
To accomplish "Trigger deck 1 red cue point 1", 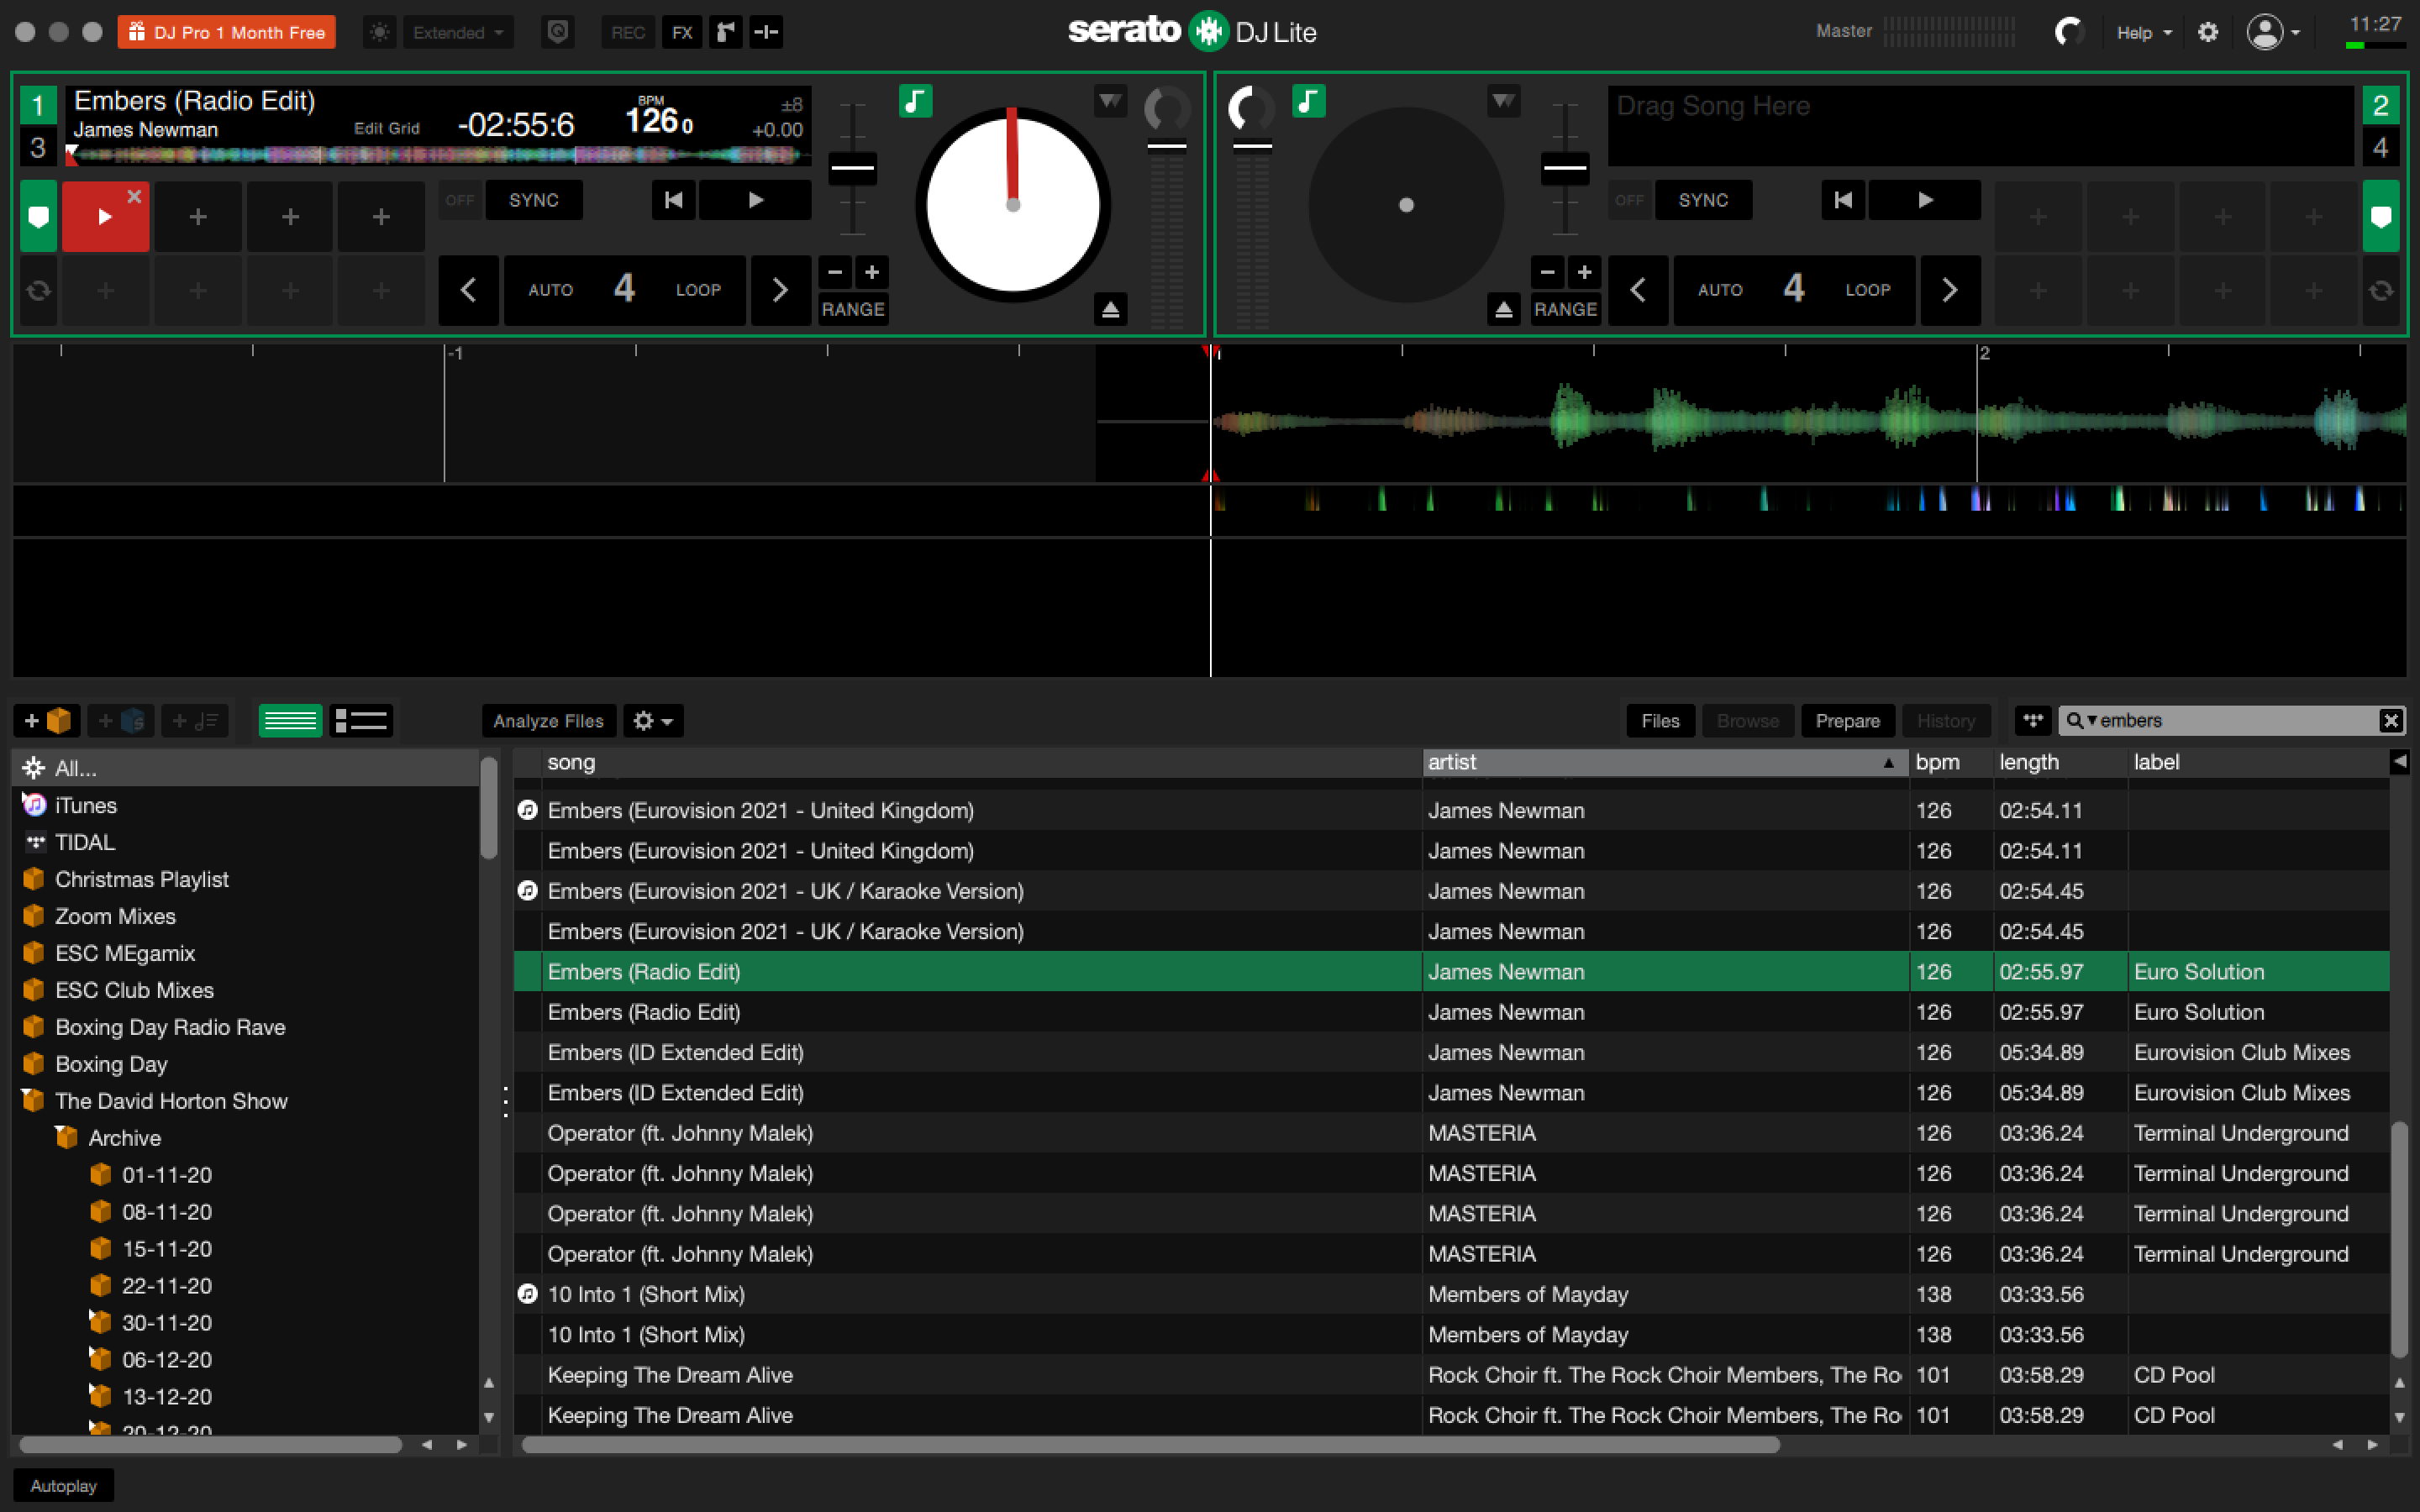I will click(x=103, y=217).
